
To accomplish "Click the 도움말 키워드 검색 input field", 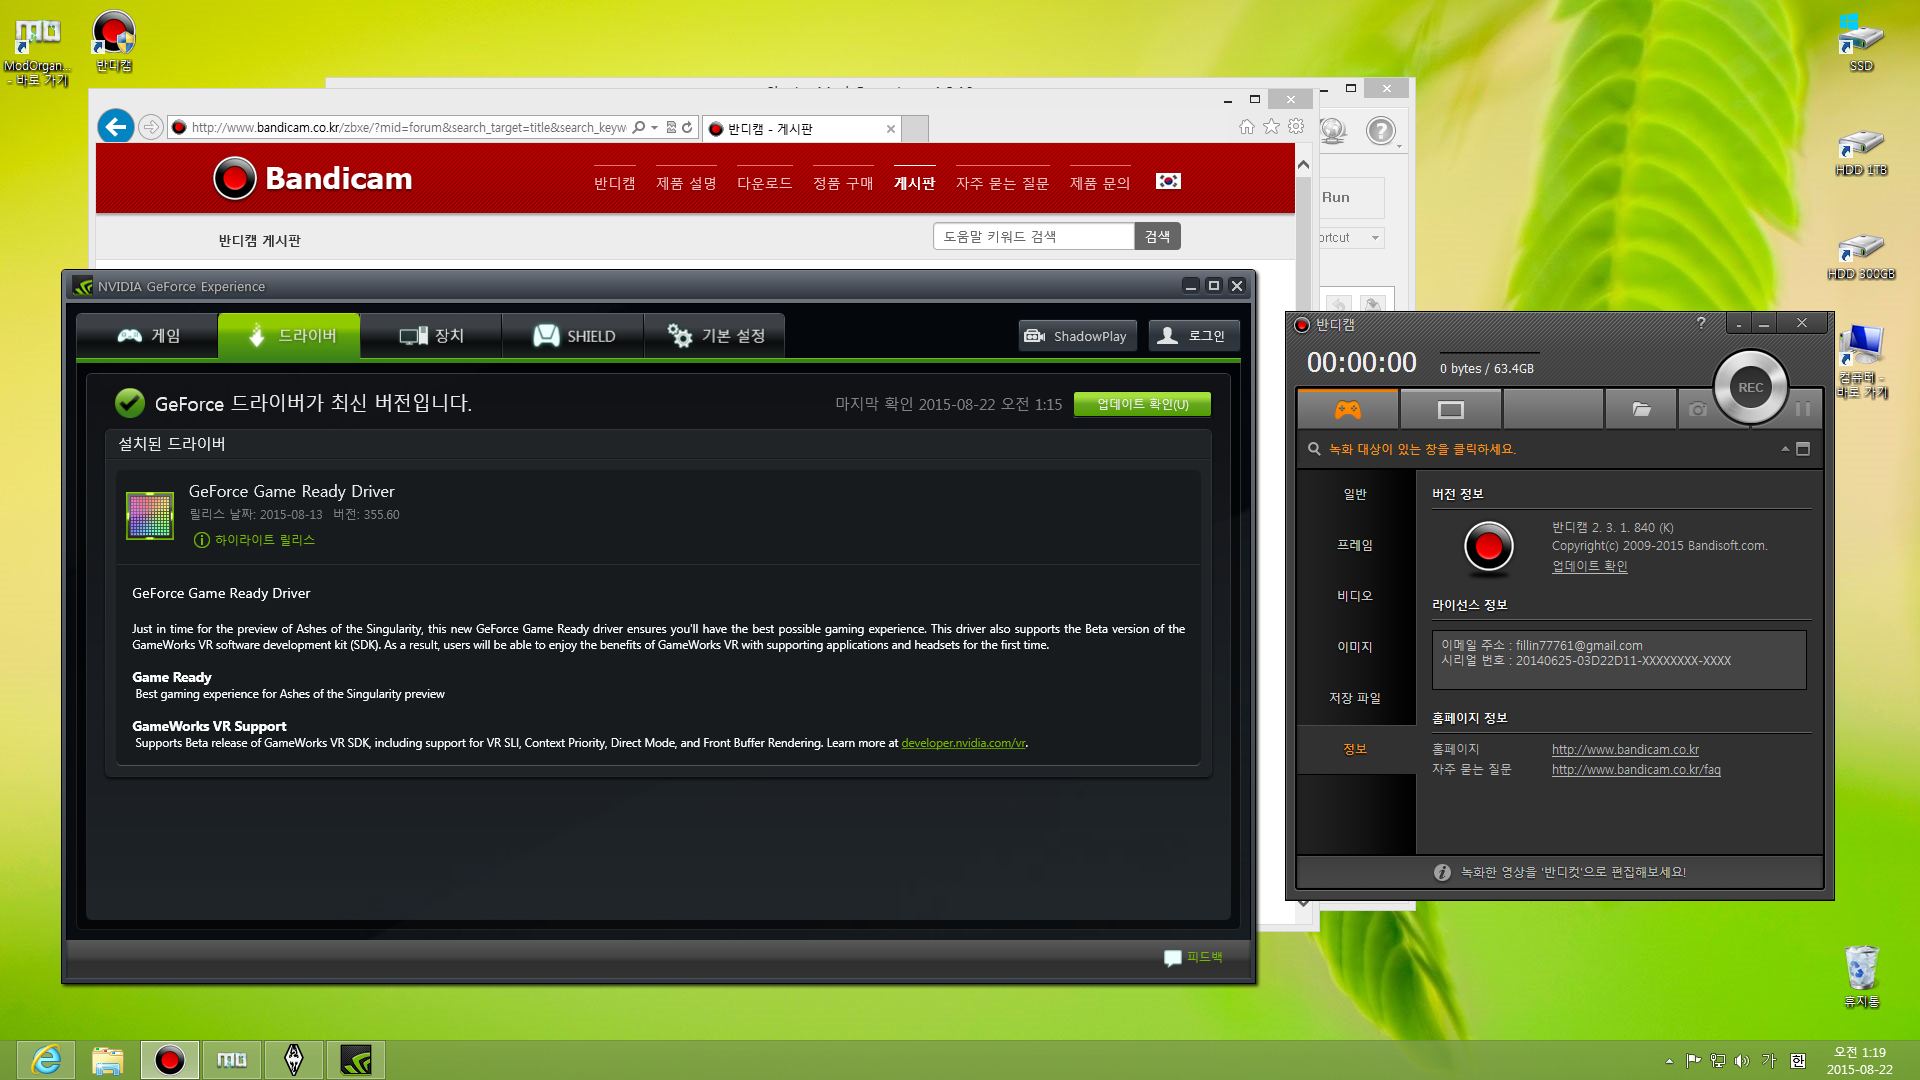I will [1034, 236].
